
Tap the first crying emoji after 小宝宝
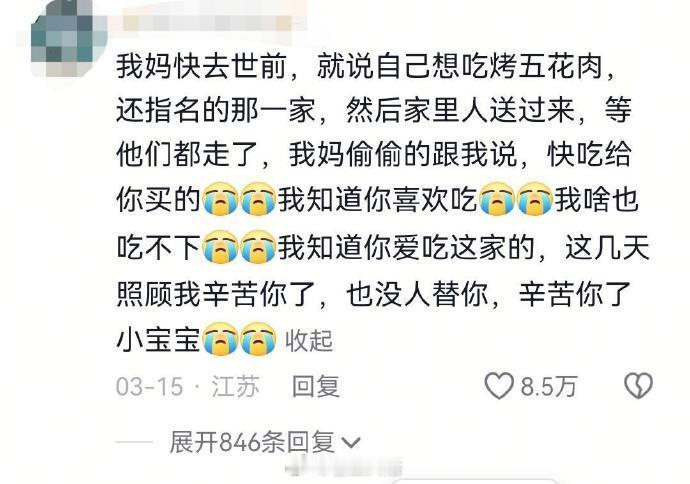coord(220,339)
